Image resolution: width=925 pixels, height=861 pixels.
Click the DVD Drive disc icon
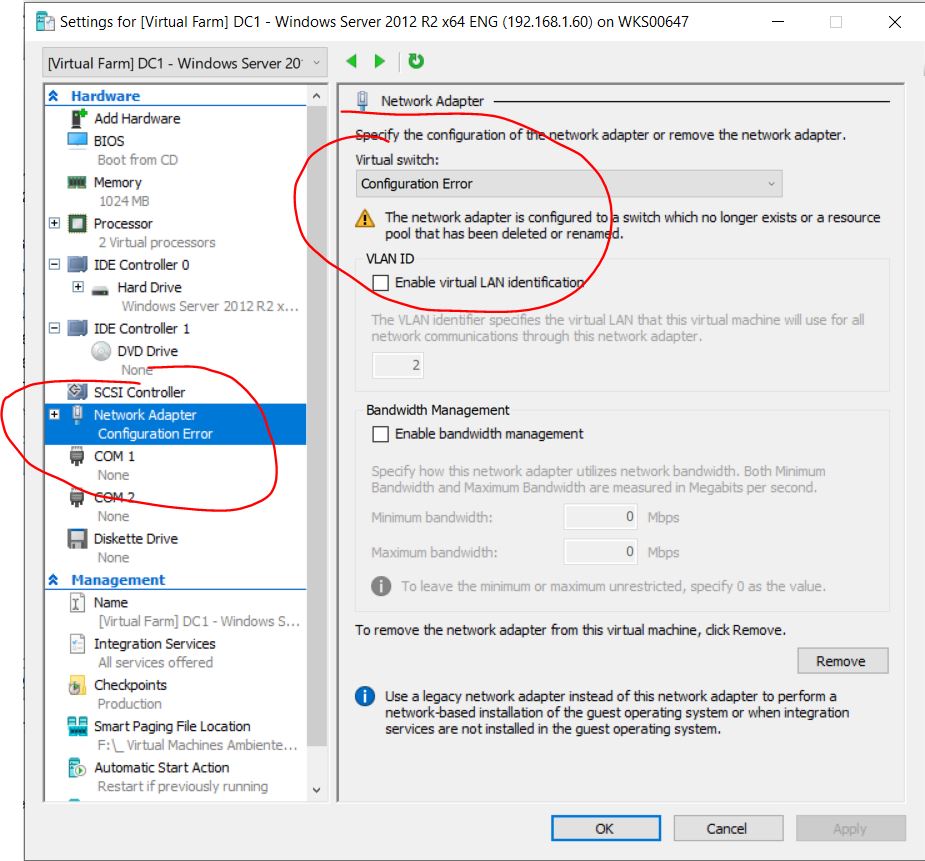101,351
